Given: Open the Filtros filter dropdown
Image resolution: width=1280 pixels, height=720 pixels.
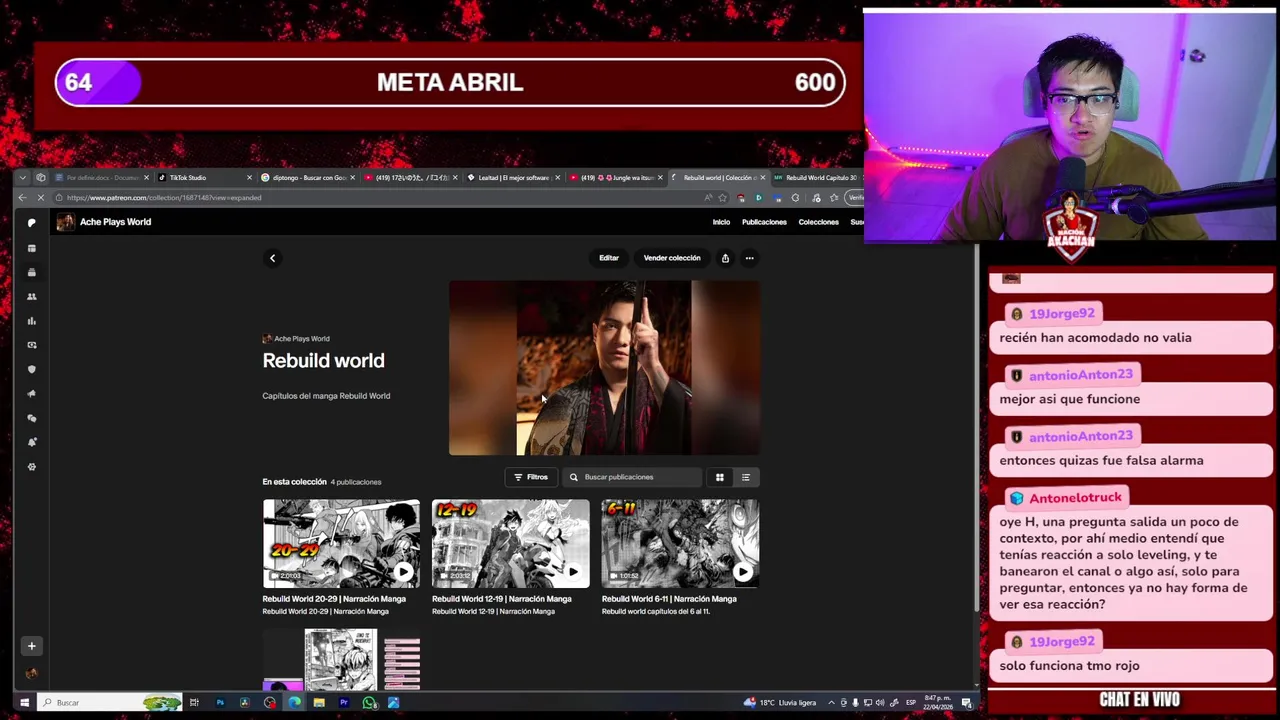Looking at the screenshot, I should pyautogui.click(x=530, y=477).
